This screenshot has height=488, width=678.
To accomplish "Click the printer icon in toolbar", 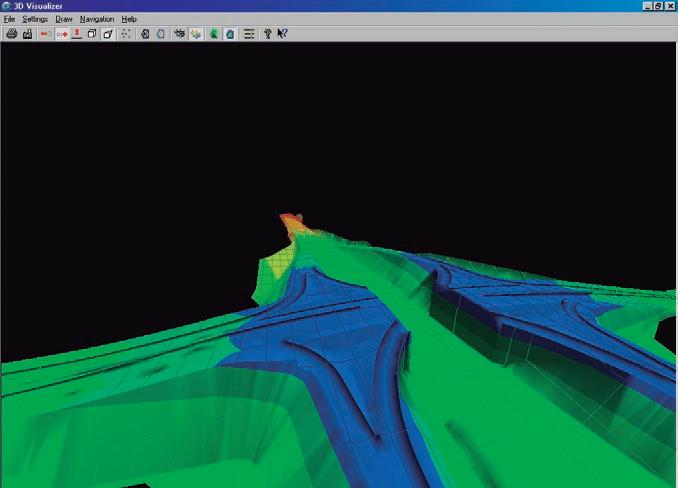I will (11, 34).
